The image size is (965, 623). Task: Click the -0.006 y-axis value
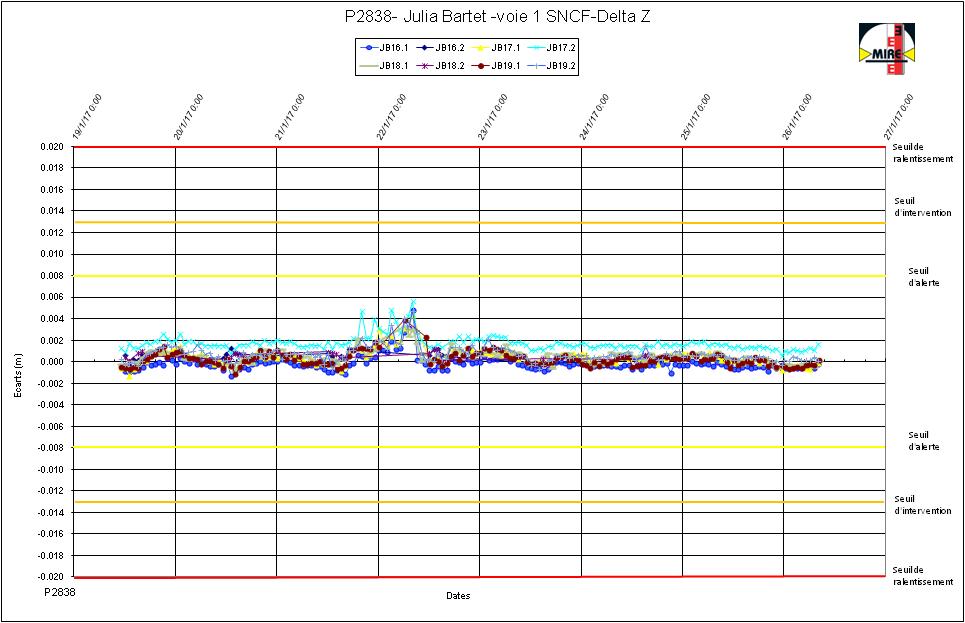click(x=50, y=427)
